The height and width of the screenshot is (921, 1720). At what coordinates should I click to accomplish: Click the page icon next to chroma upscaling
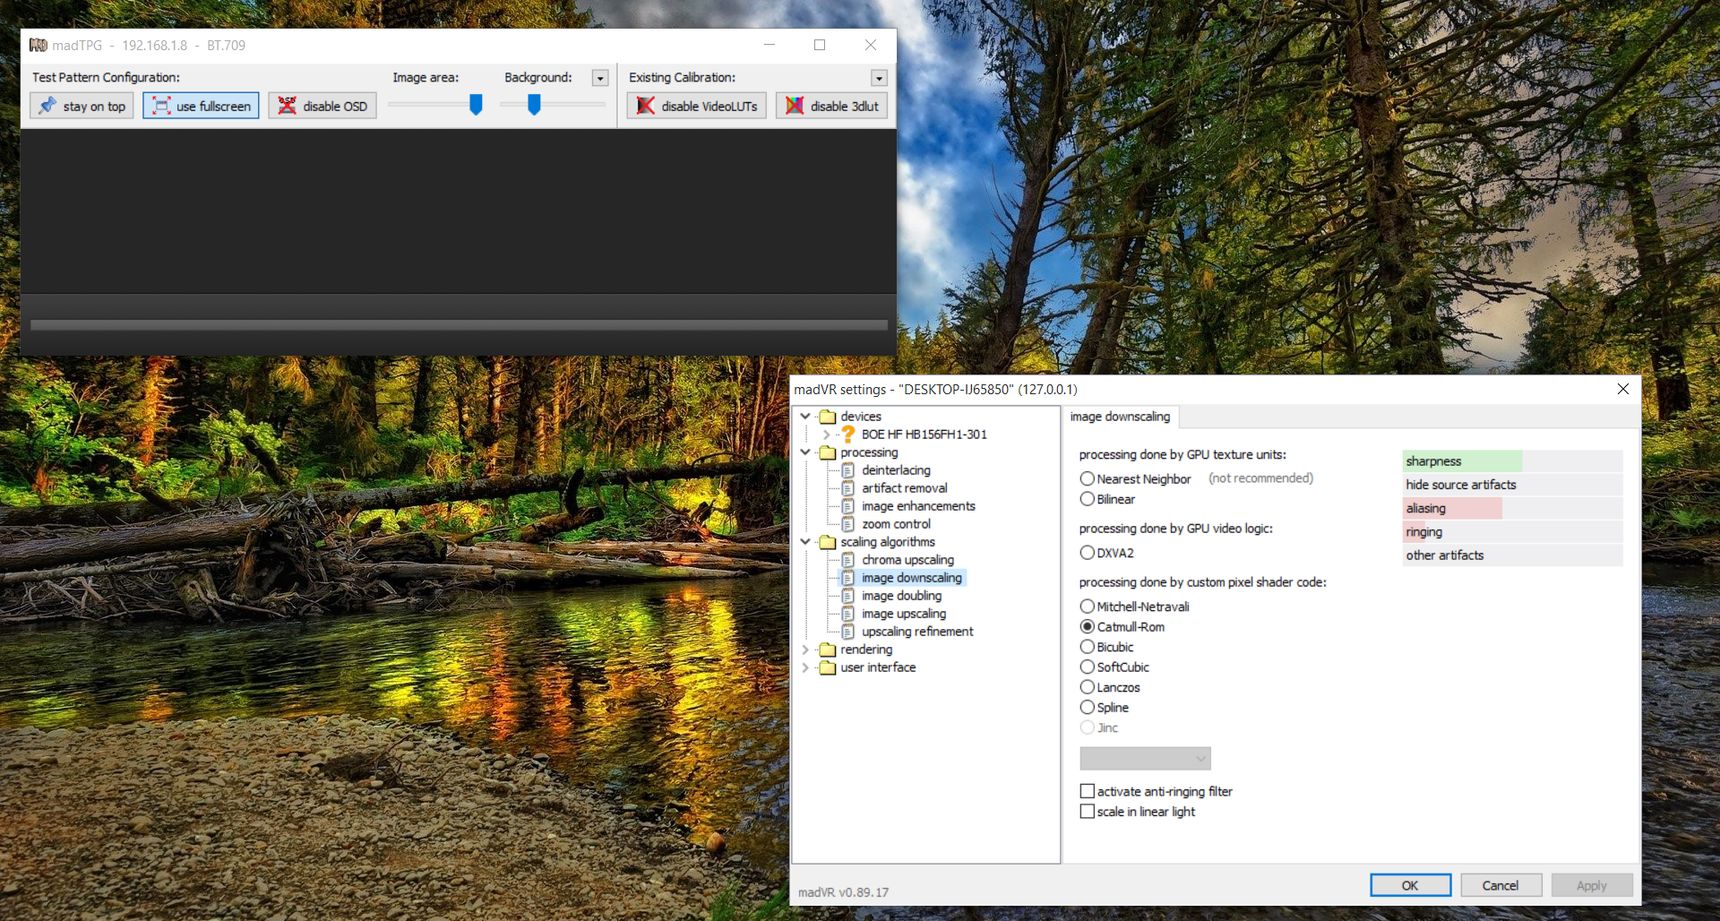[848, 560]
